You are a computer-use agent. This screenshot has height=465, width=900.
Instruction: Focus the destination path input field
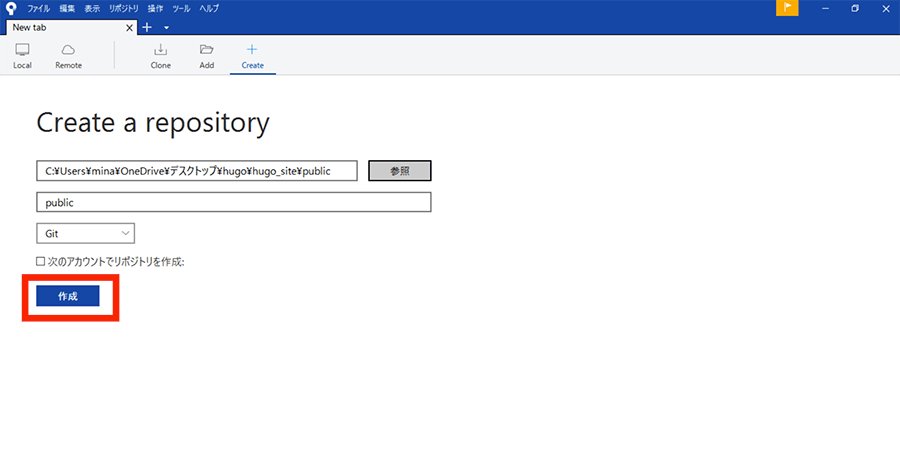[x=197, y=170]
